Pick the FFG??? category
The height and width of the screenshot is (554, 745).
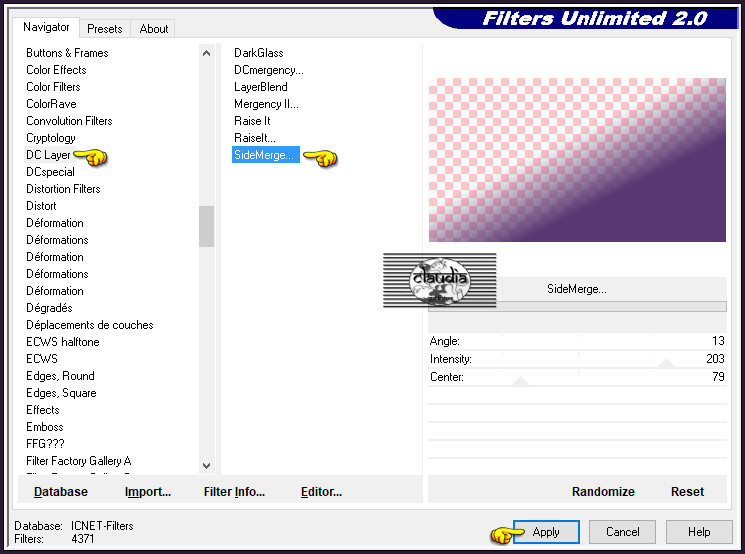(x=45, y=444)
